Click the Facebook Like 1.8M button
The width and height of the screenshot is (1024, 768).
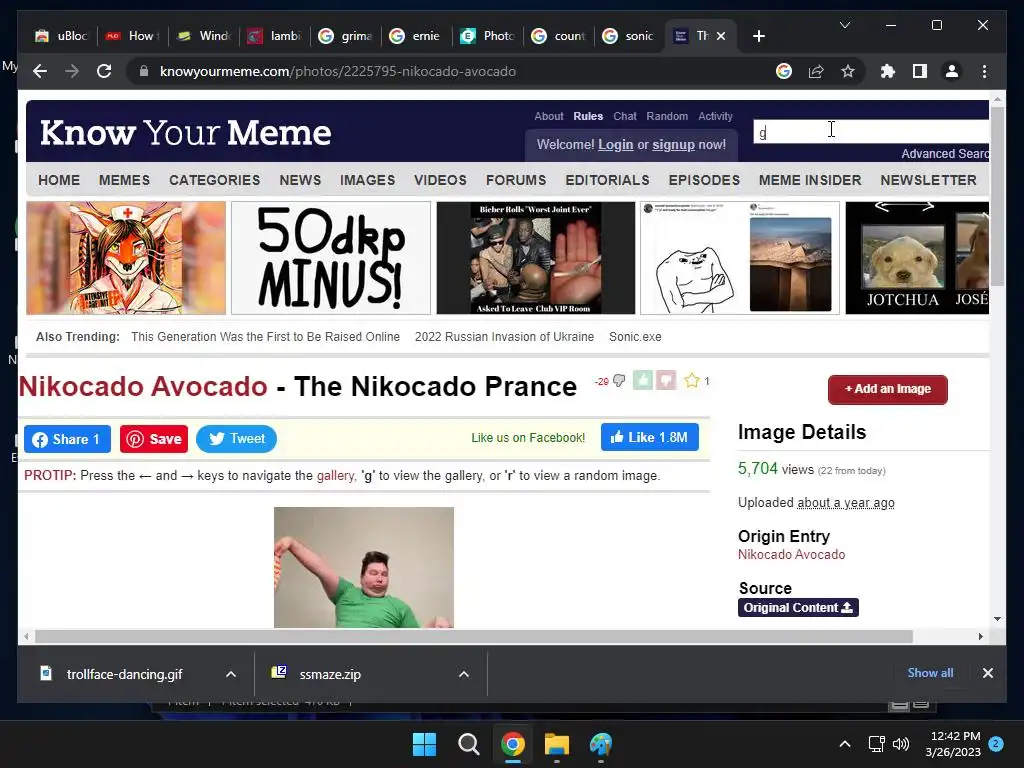tap(650, 438)
